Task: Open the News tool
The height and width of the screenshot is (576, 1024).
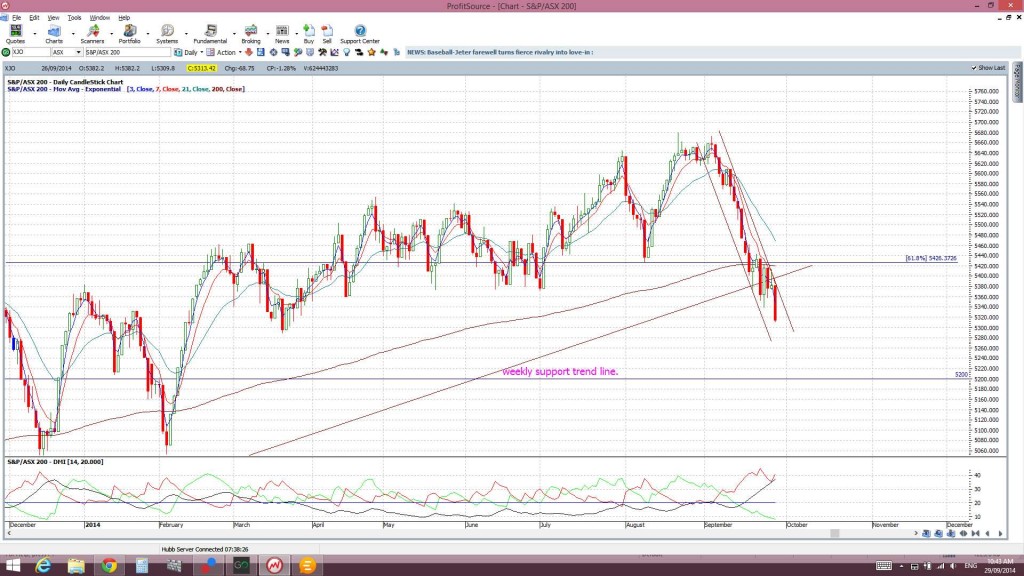Action: coord(282,34)
